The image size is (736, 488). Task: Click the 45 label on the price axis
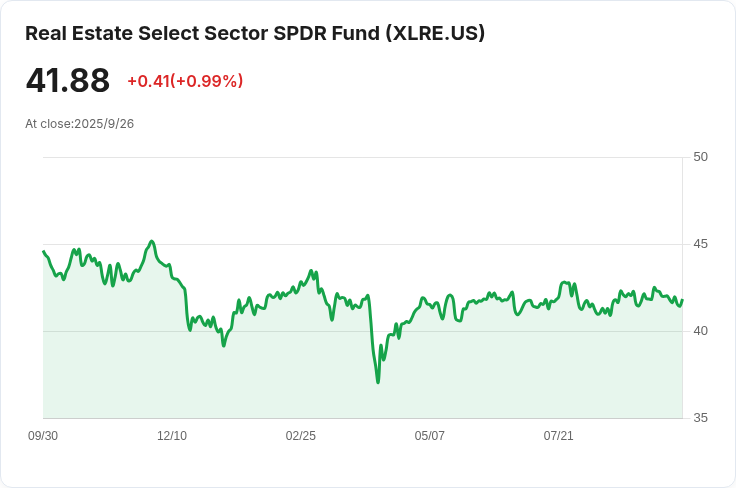click(700, 244)
